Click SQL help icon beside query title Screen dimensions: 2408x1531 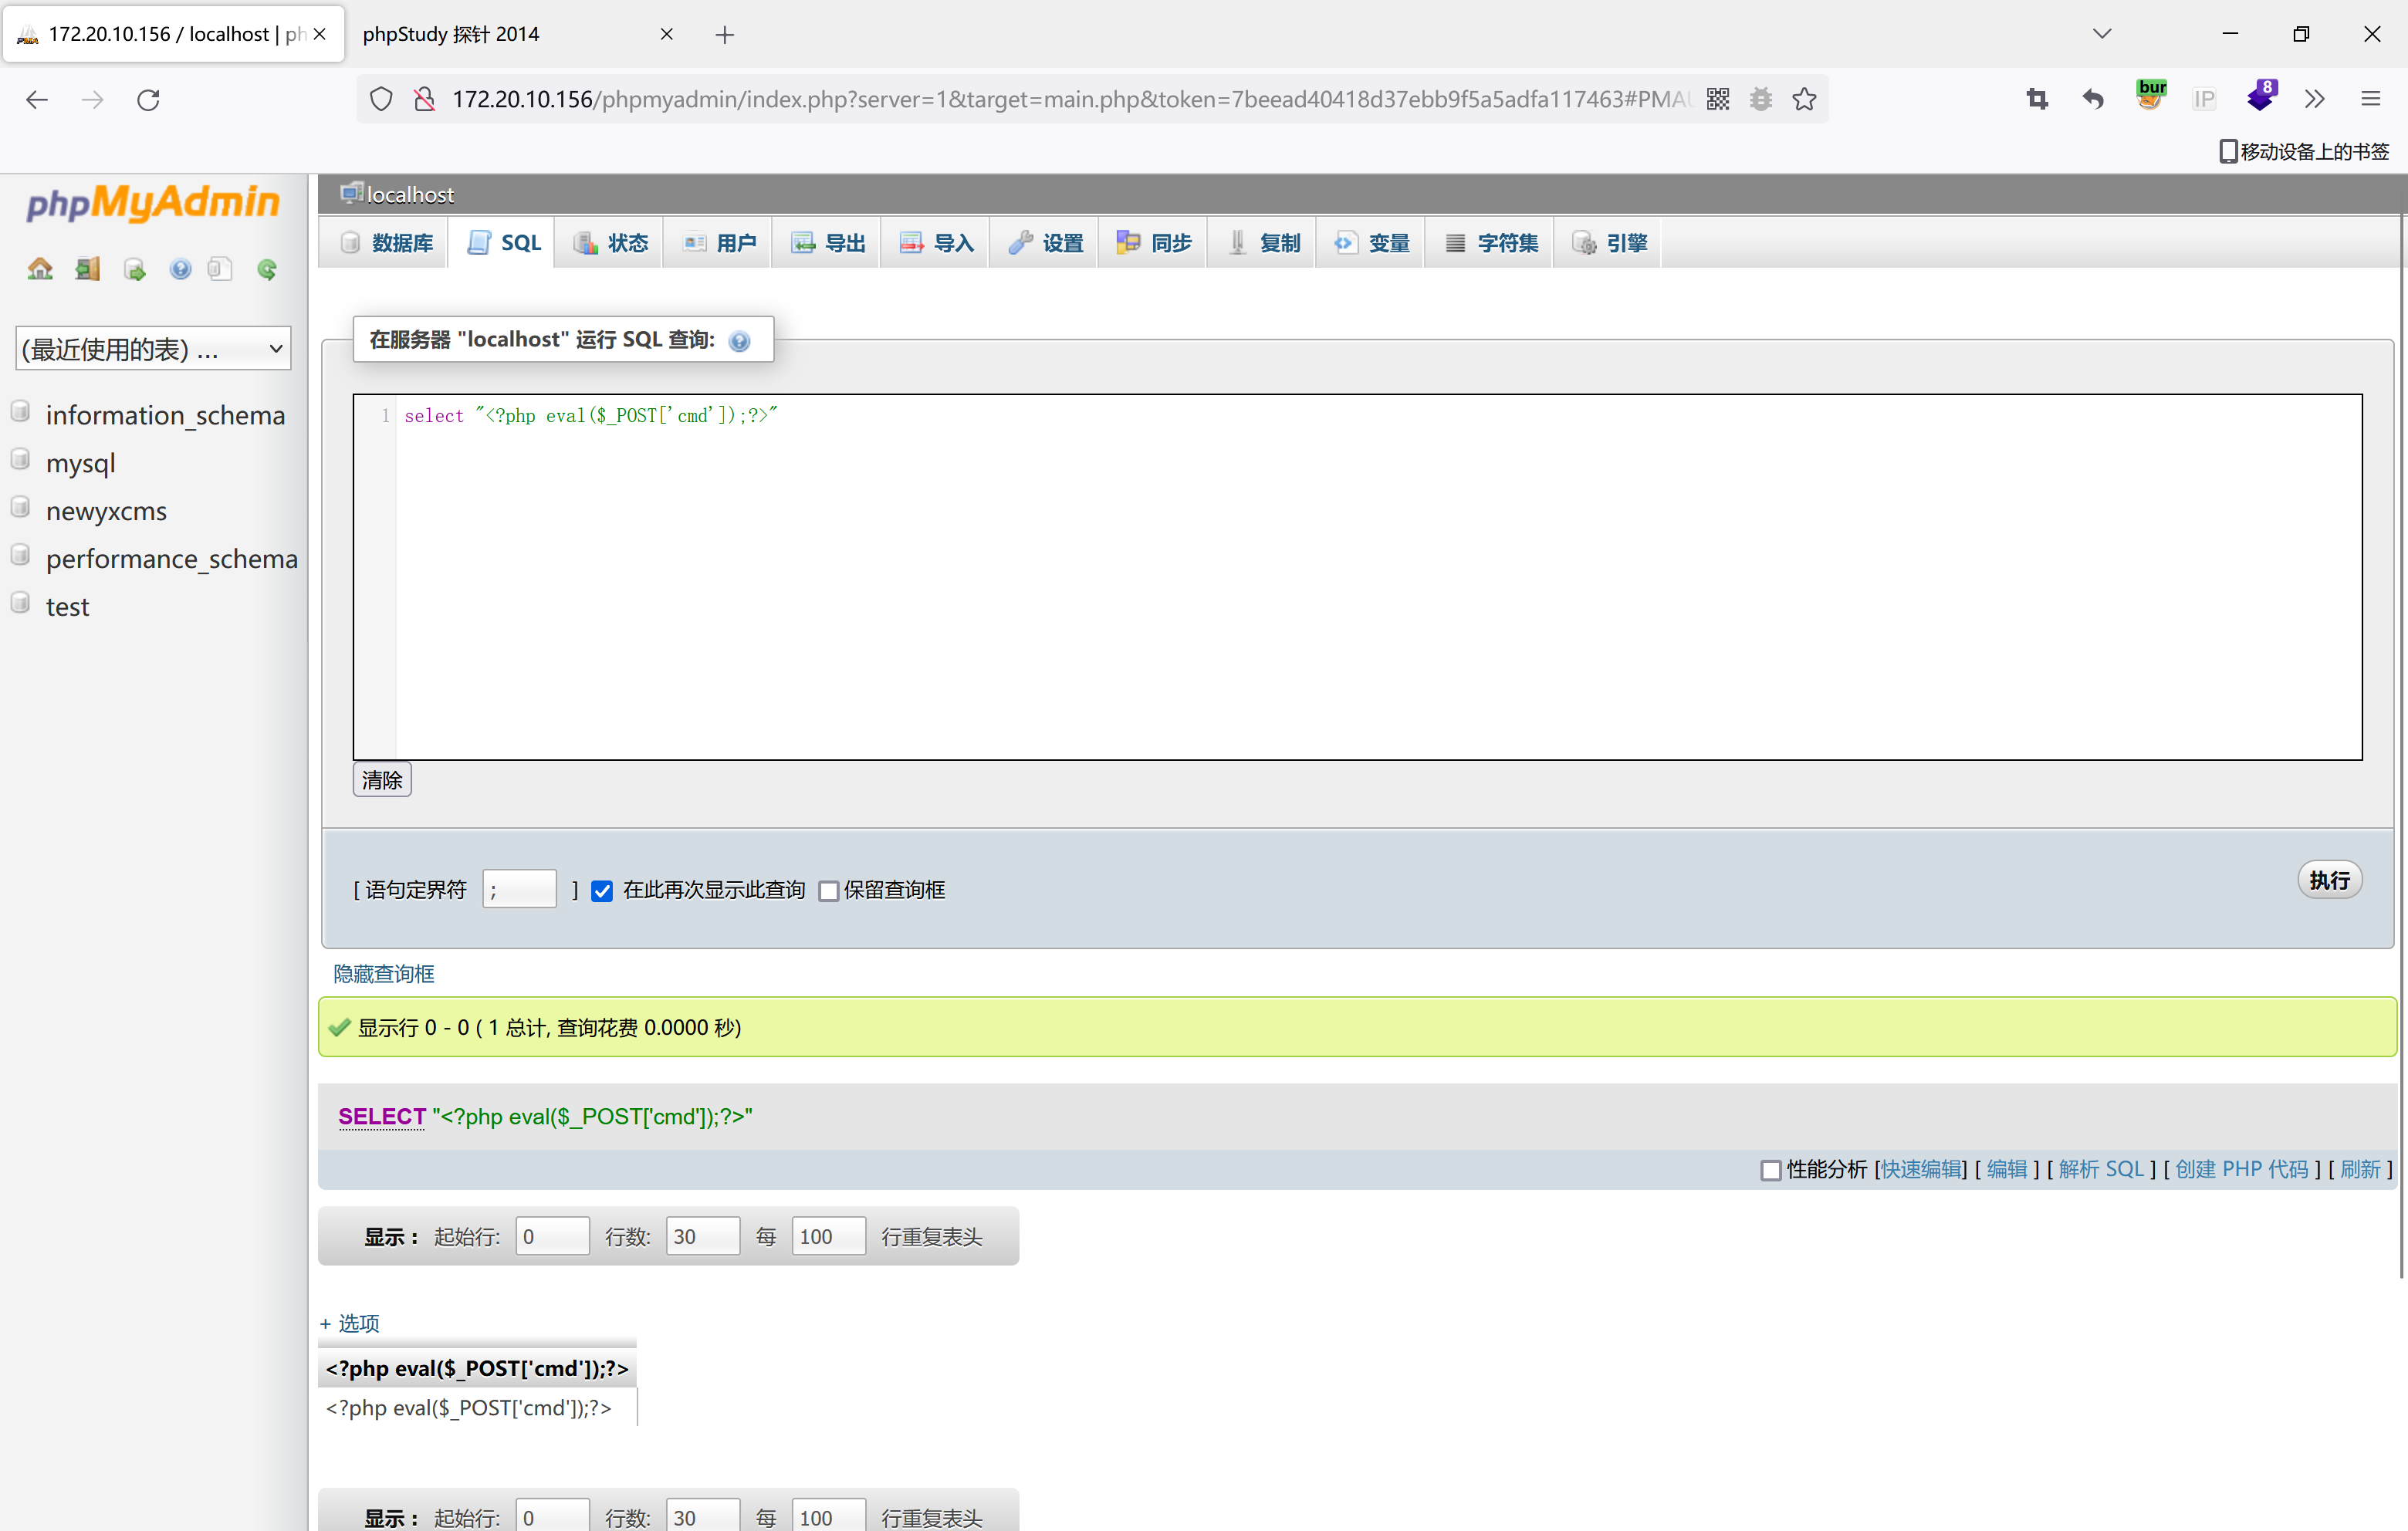pyautogui.click(x=739, y=341)
